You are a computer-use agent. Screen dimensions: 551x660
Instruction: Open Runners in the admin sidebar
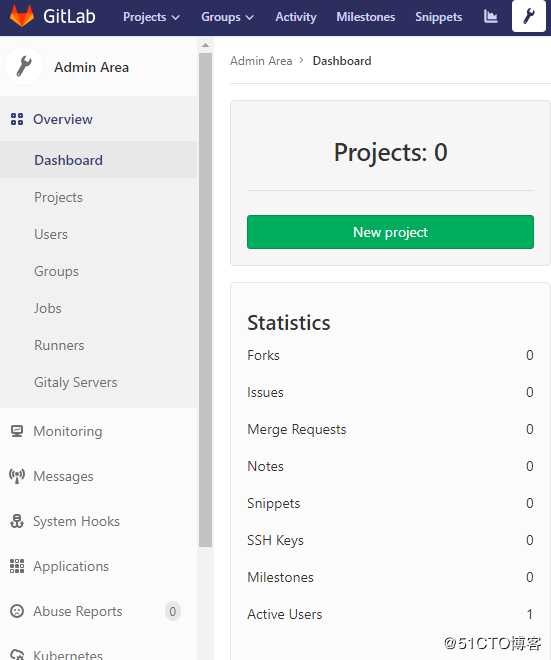tap(59, 346)
